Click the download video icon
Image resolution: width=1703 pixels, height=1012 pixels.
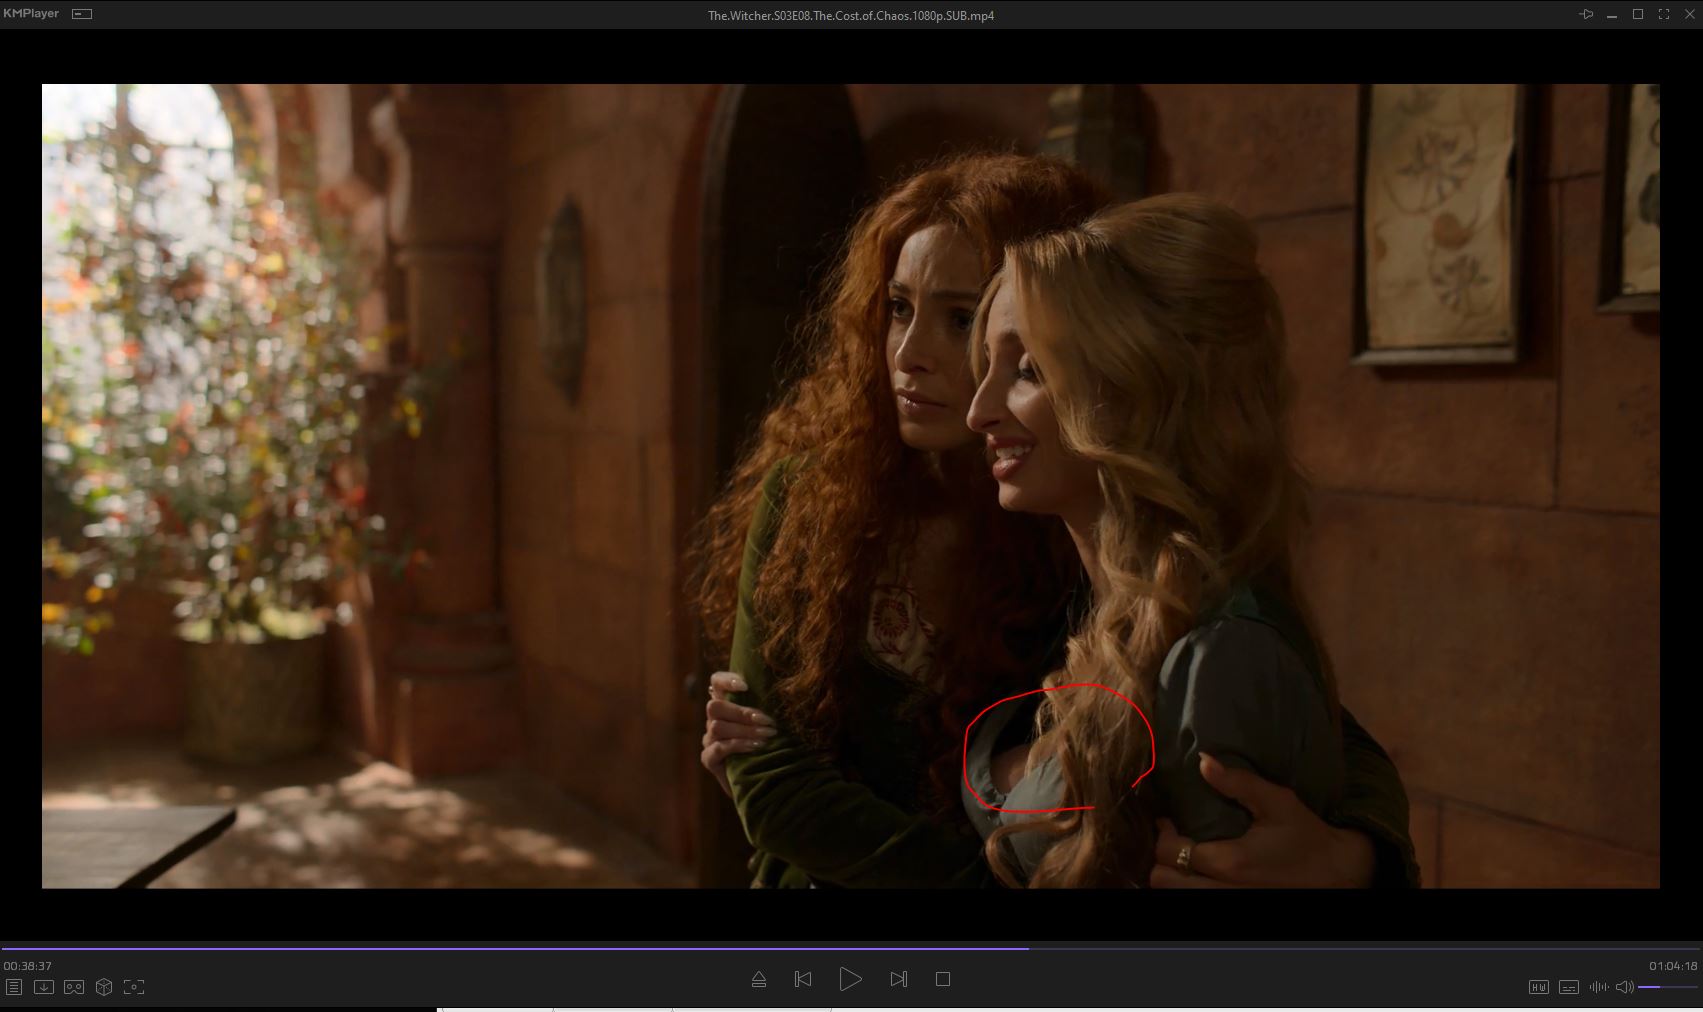click(x=44, y=987)
